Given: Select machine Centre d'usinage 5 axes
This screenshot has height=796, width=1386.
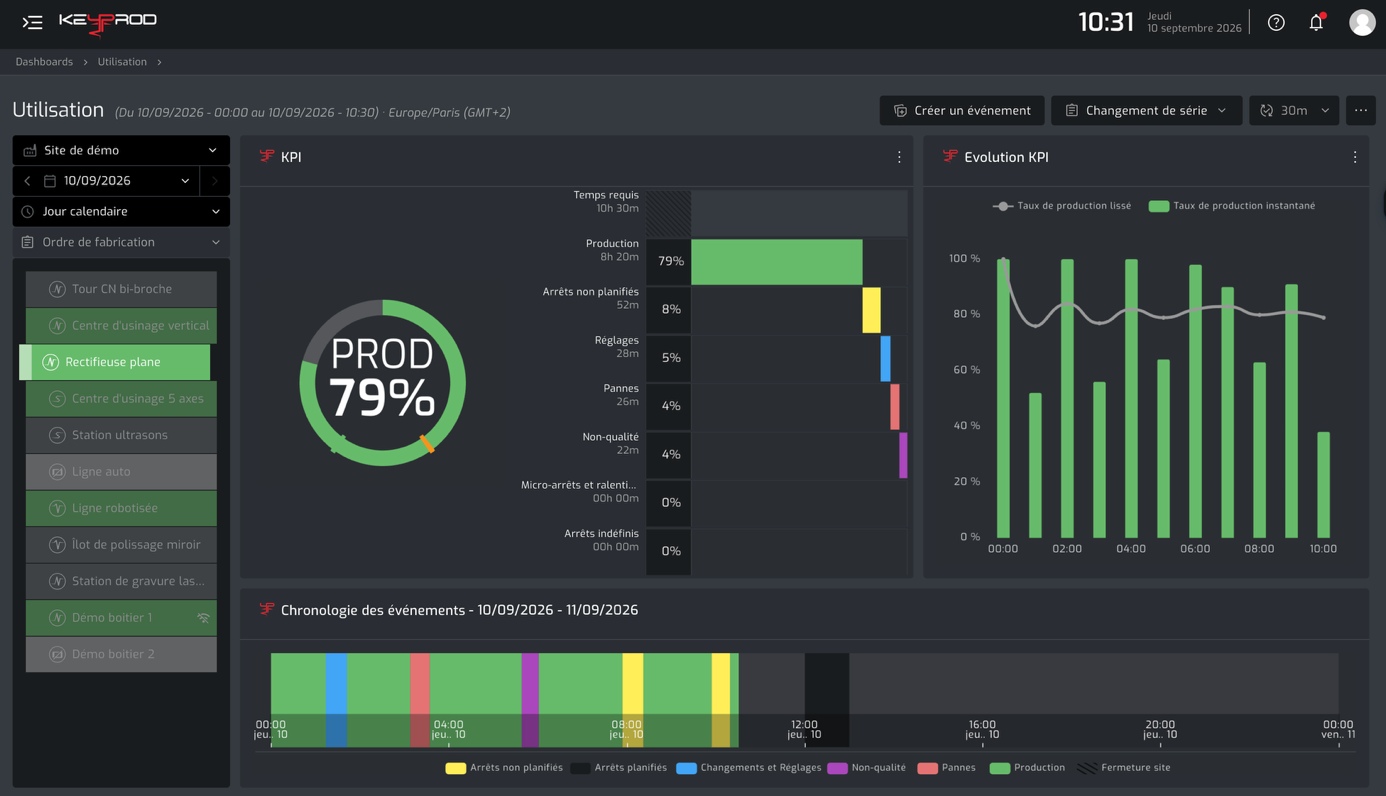Looking at the screenshot, I should [x=121, y=399].
